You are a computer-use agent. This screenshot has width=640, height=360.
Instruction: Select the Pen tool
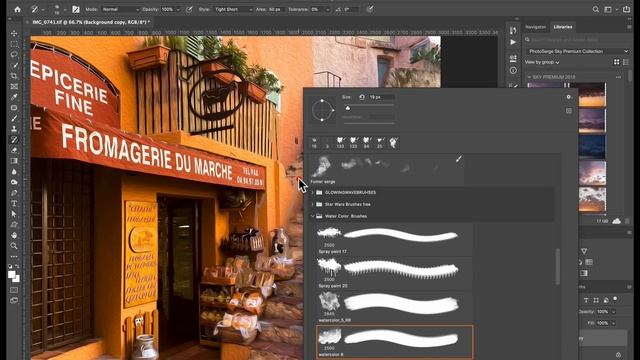[14, 193]
